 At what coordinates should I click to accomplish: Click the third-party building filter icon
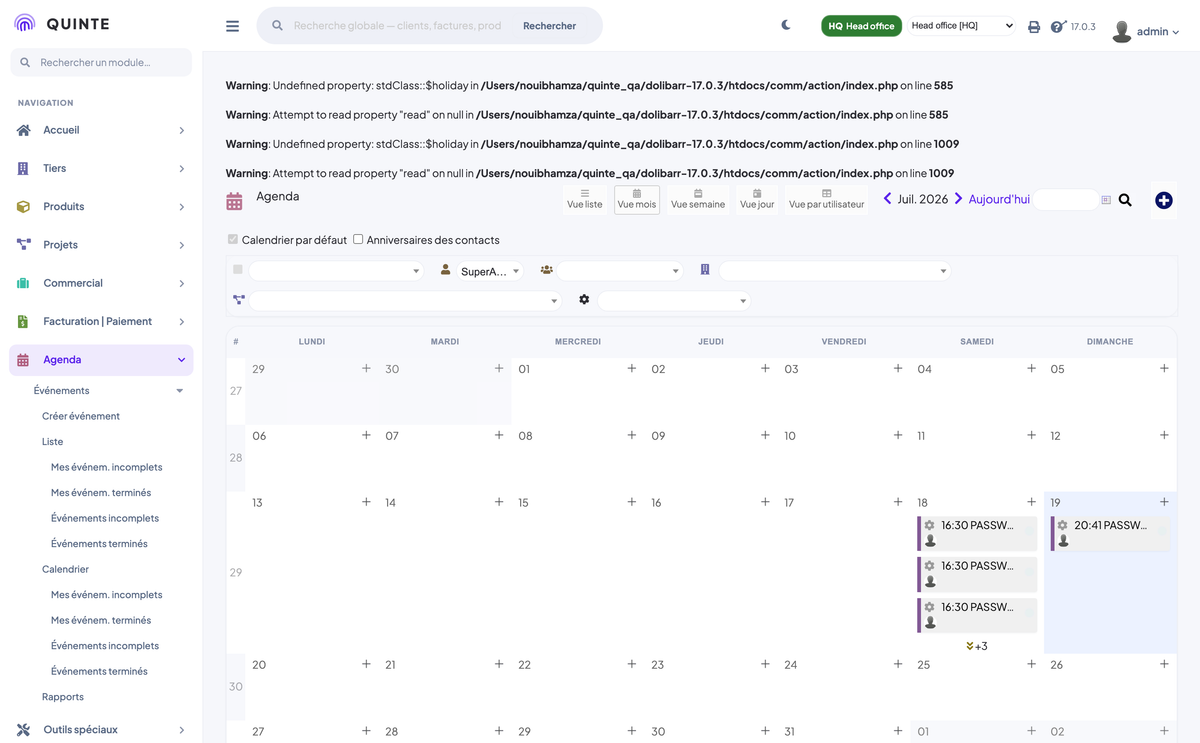[x=705, y=270]
